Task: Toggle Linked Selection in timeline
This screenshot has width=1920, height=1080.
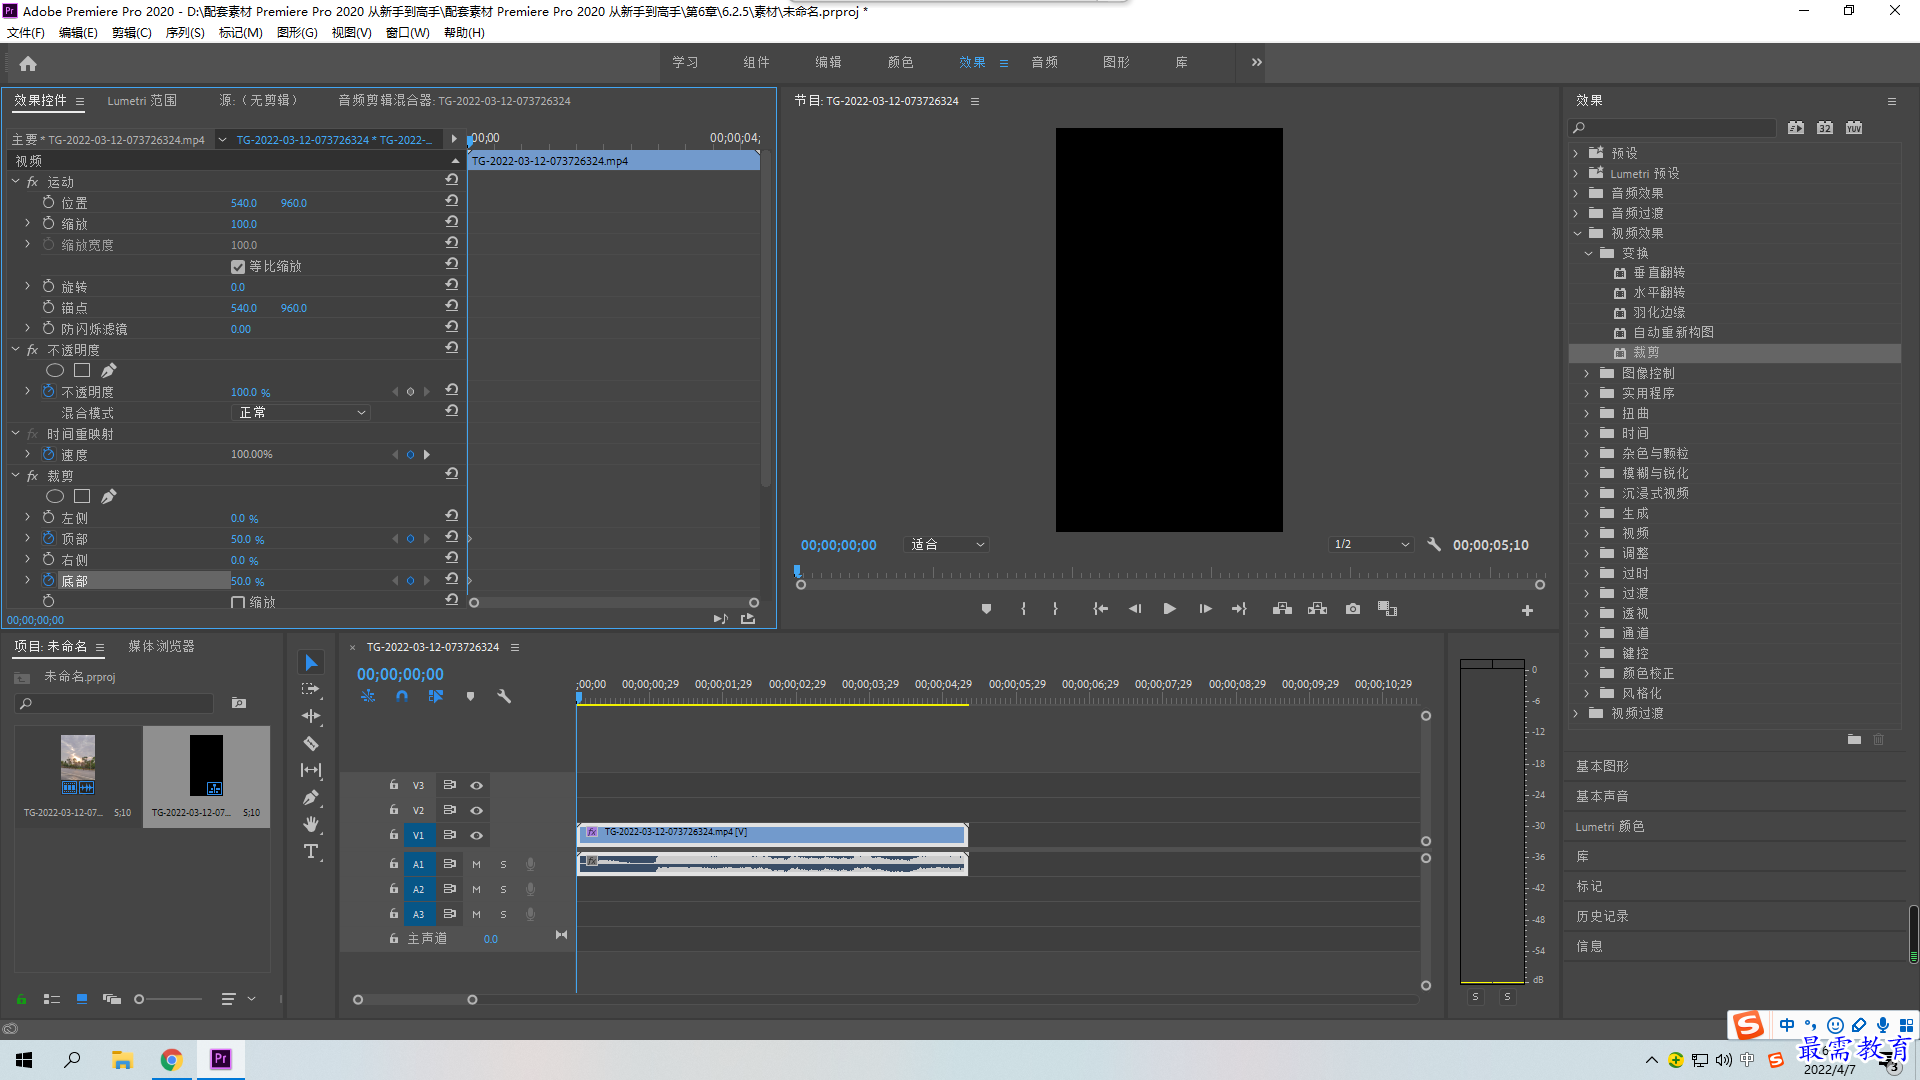Action: [x=436, y=696]
